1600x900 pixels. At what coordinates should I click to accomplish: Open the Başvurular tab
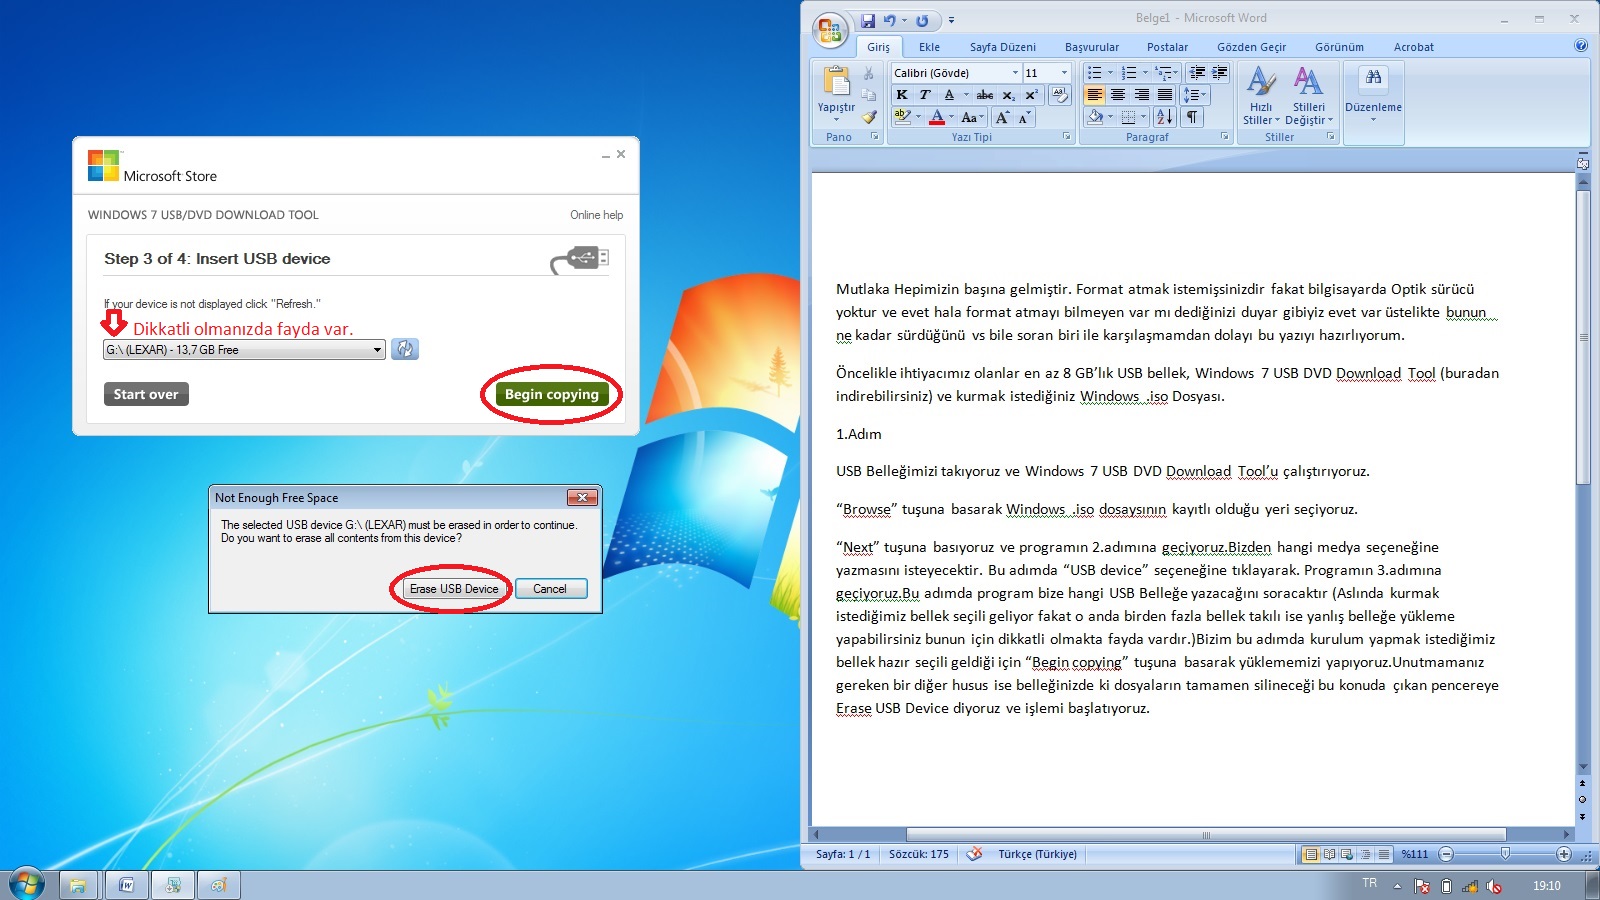1092,47
